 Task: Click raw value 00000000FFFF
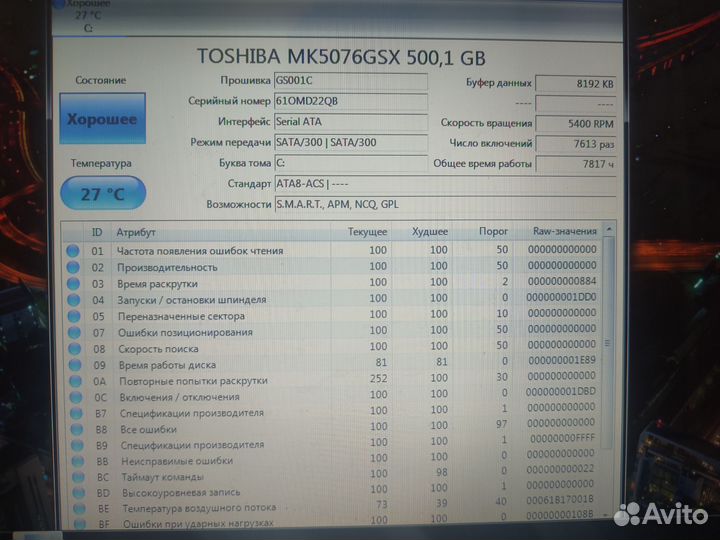click(x=562, y=438)
